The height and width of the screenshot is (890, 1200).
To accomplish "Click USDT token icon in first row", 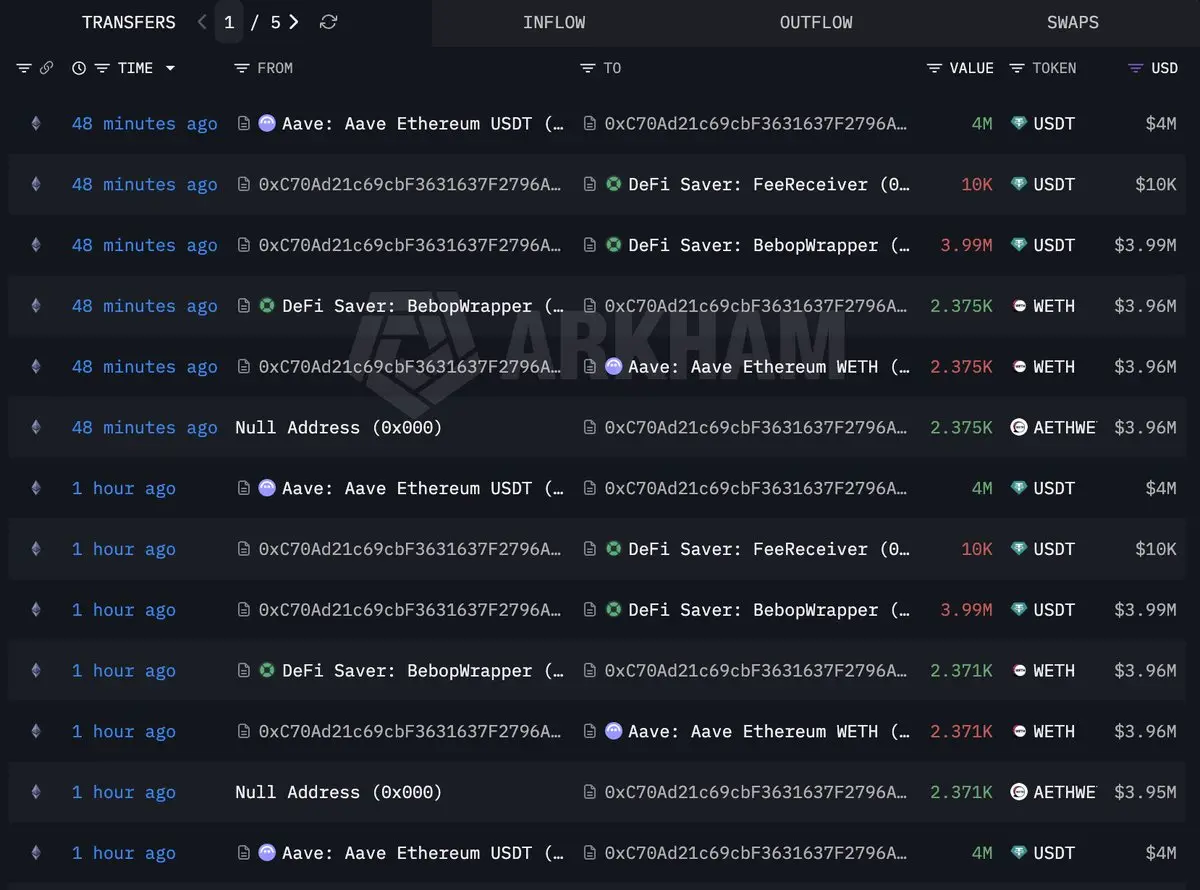I will coord(1019,124).
